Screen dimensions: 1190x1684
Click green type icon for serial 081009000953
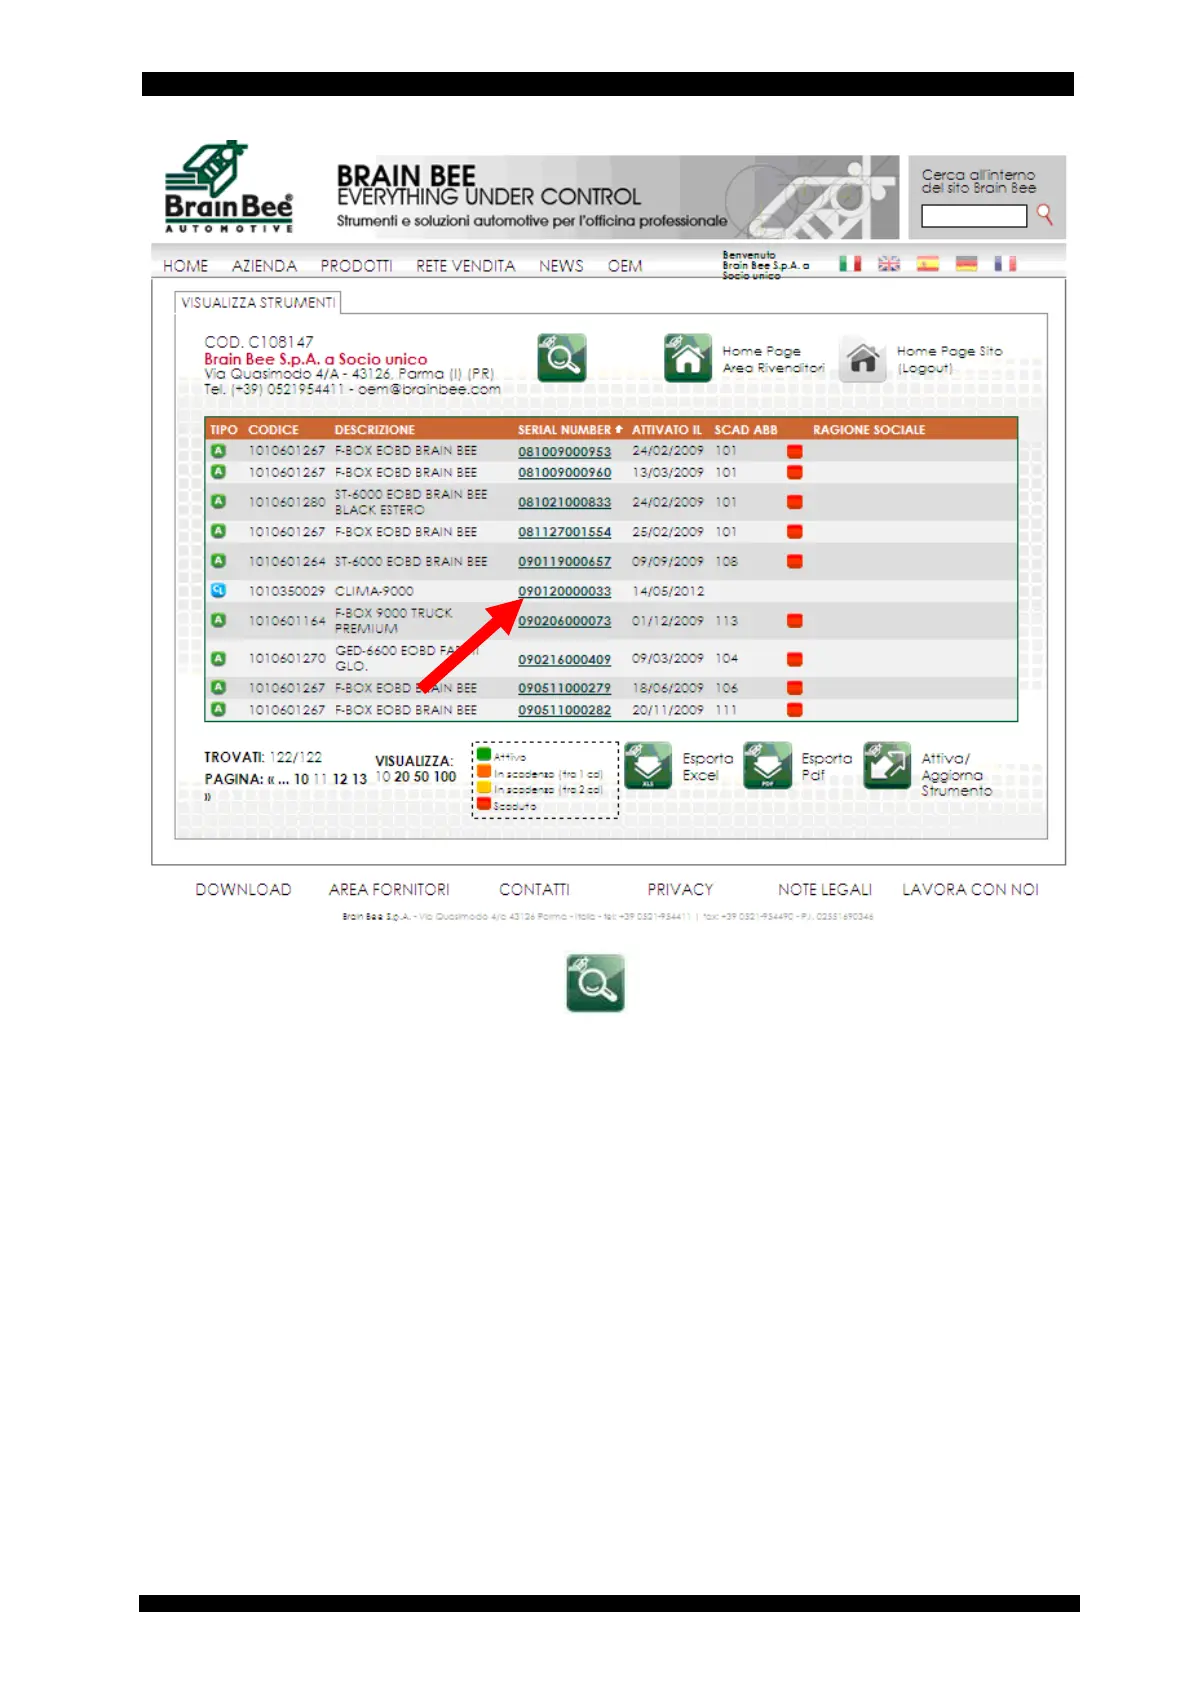218,450
